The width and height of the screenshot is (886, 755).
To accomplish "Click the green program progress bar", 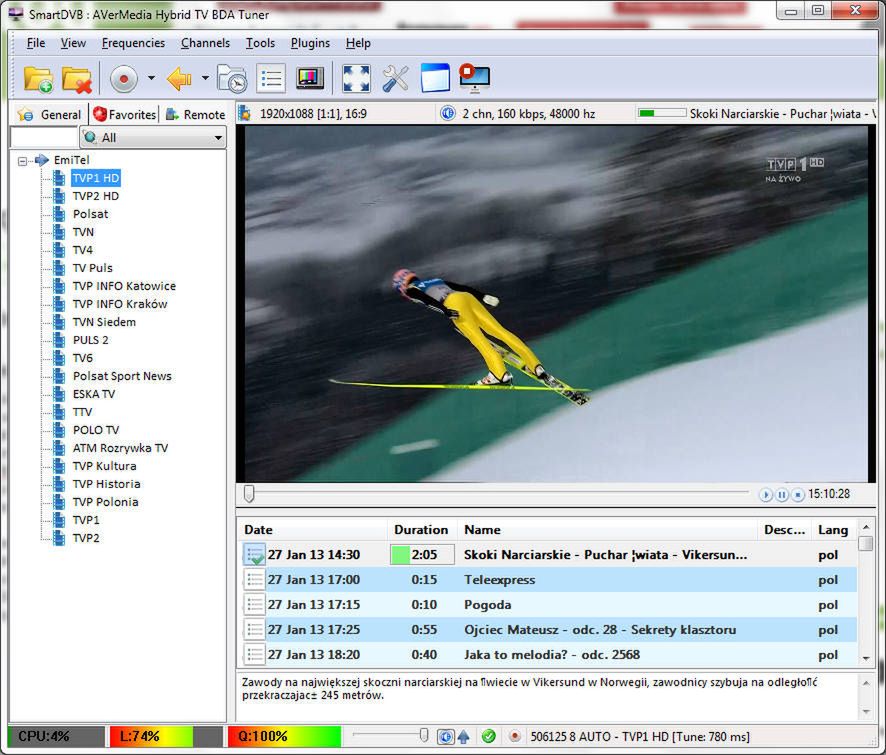I will click(x=662, y=113).
